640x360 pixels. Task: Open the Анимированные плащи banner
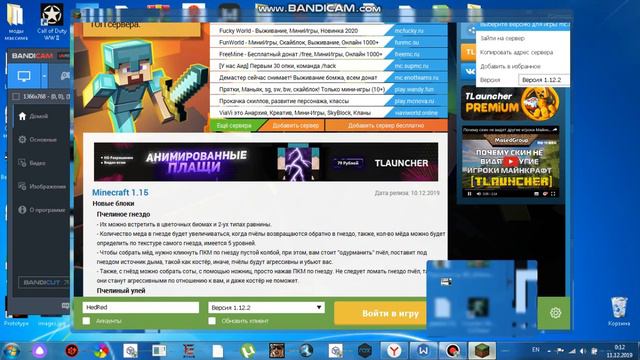tap(266, 162)
